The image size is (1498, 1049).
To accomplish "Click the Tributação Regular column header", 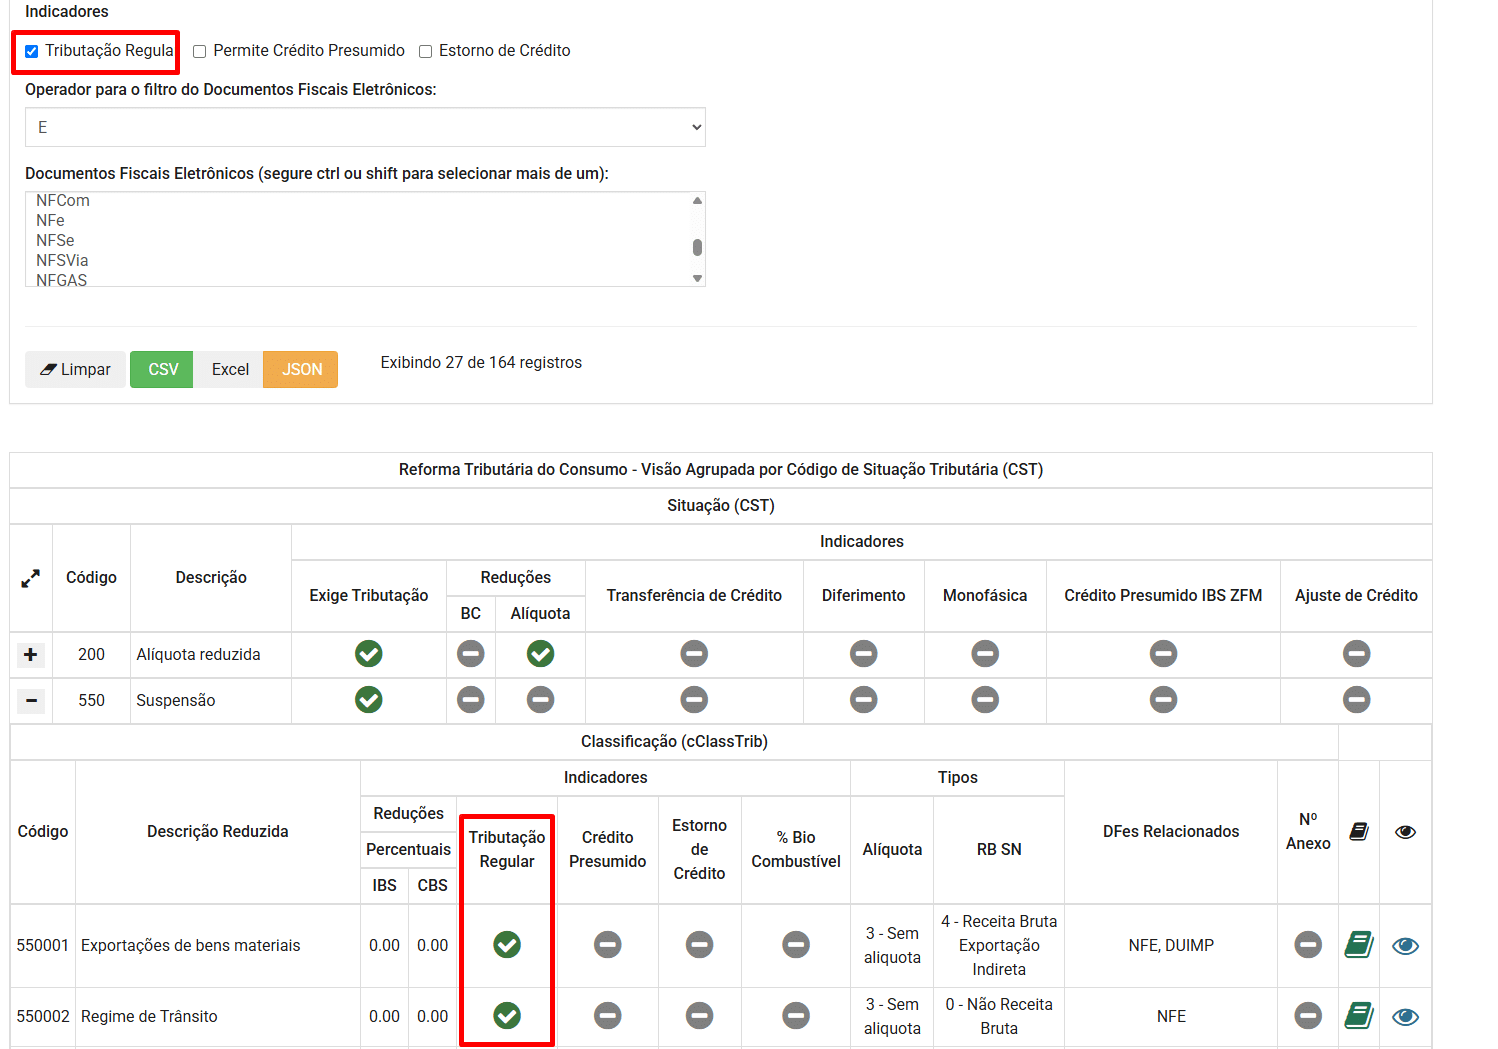I will [507, 850].
